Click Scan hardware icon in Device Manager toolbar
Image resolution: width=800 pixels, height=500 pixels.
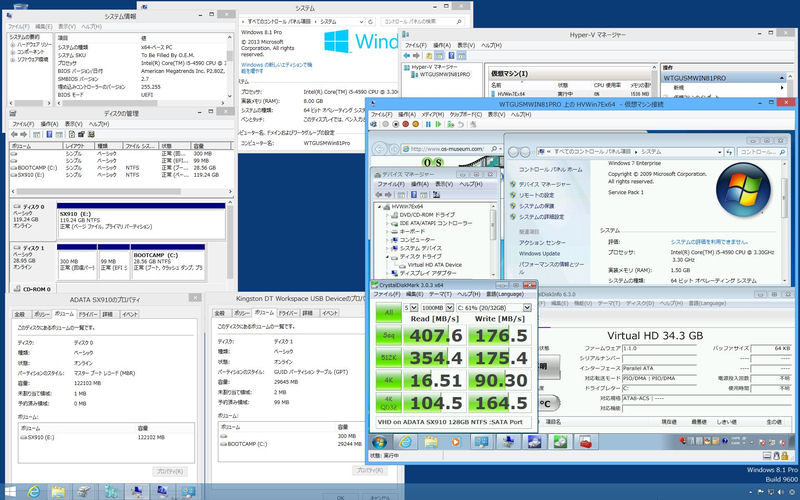point(437,194)
